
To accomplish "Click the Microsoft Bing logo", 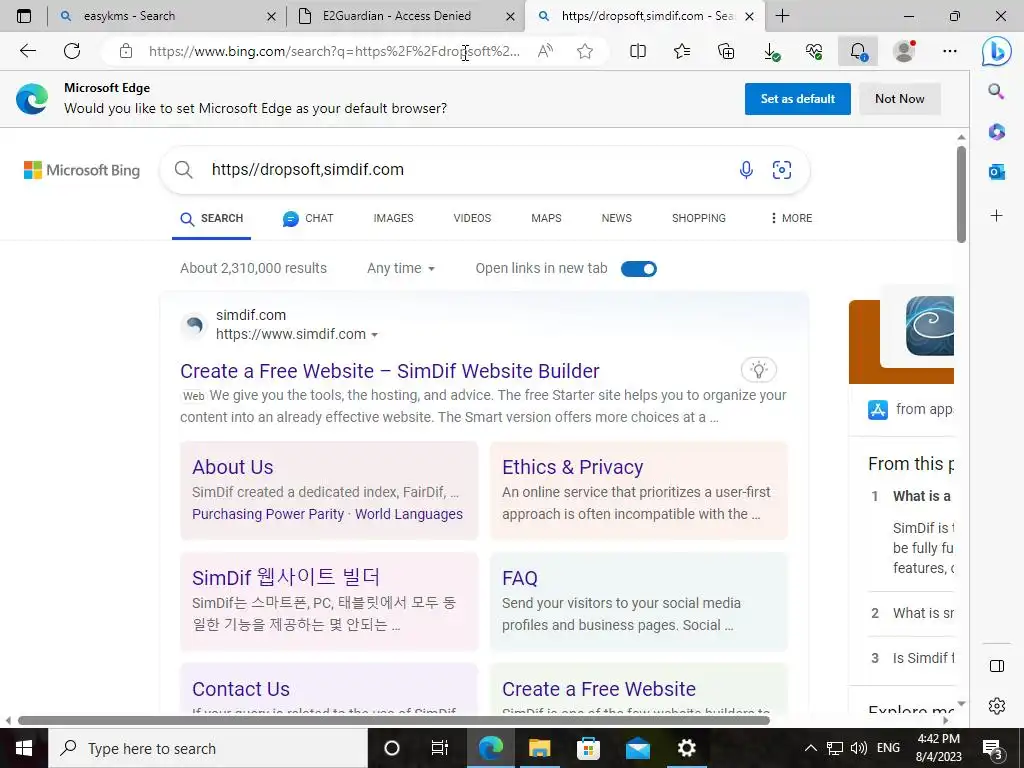I will (82, 170).
